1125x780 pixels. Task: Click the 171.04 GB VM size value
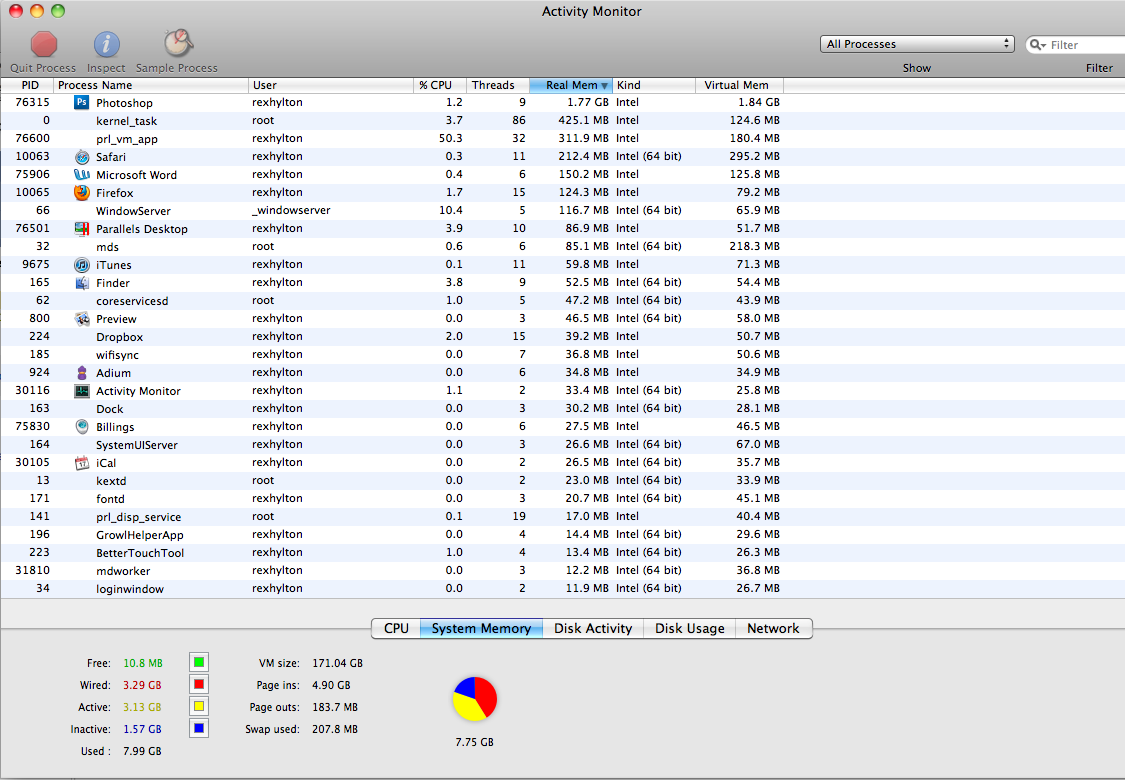(x=337, y=663)
